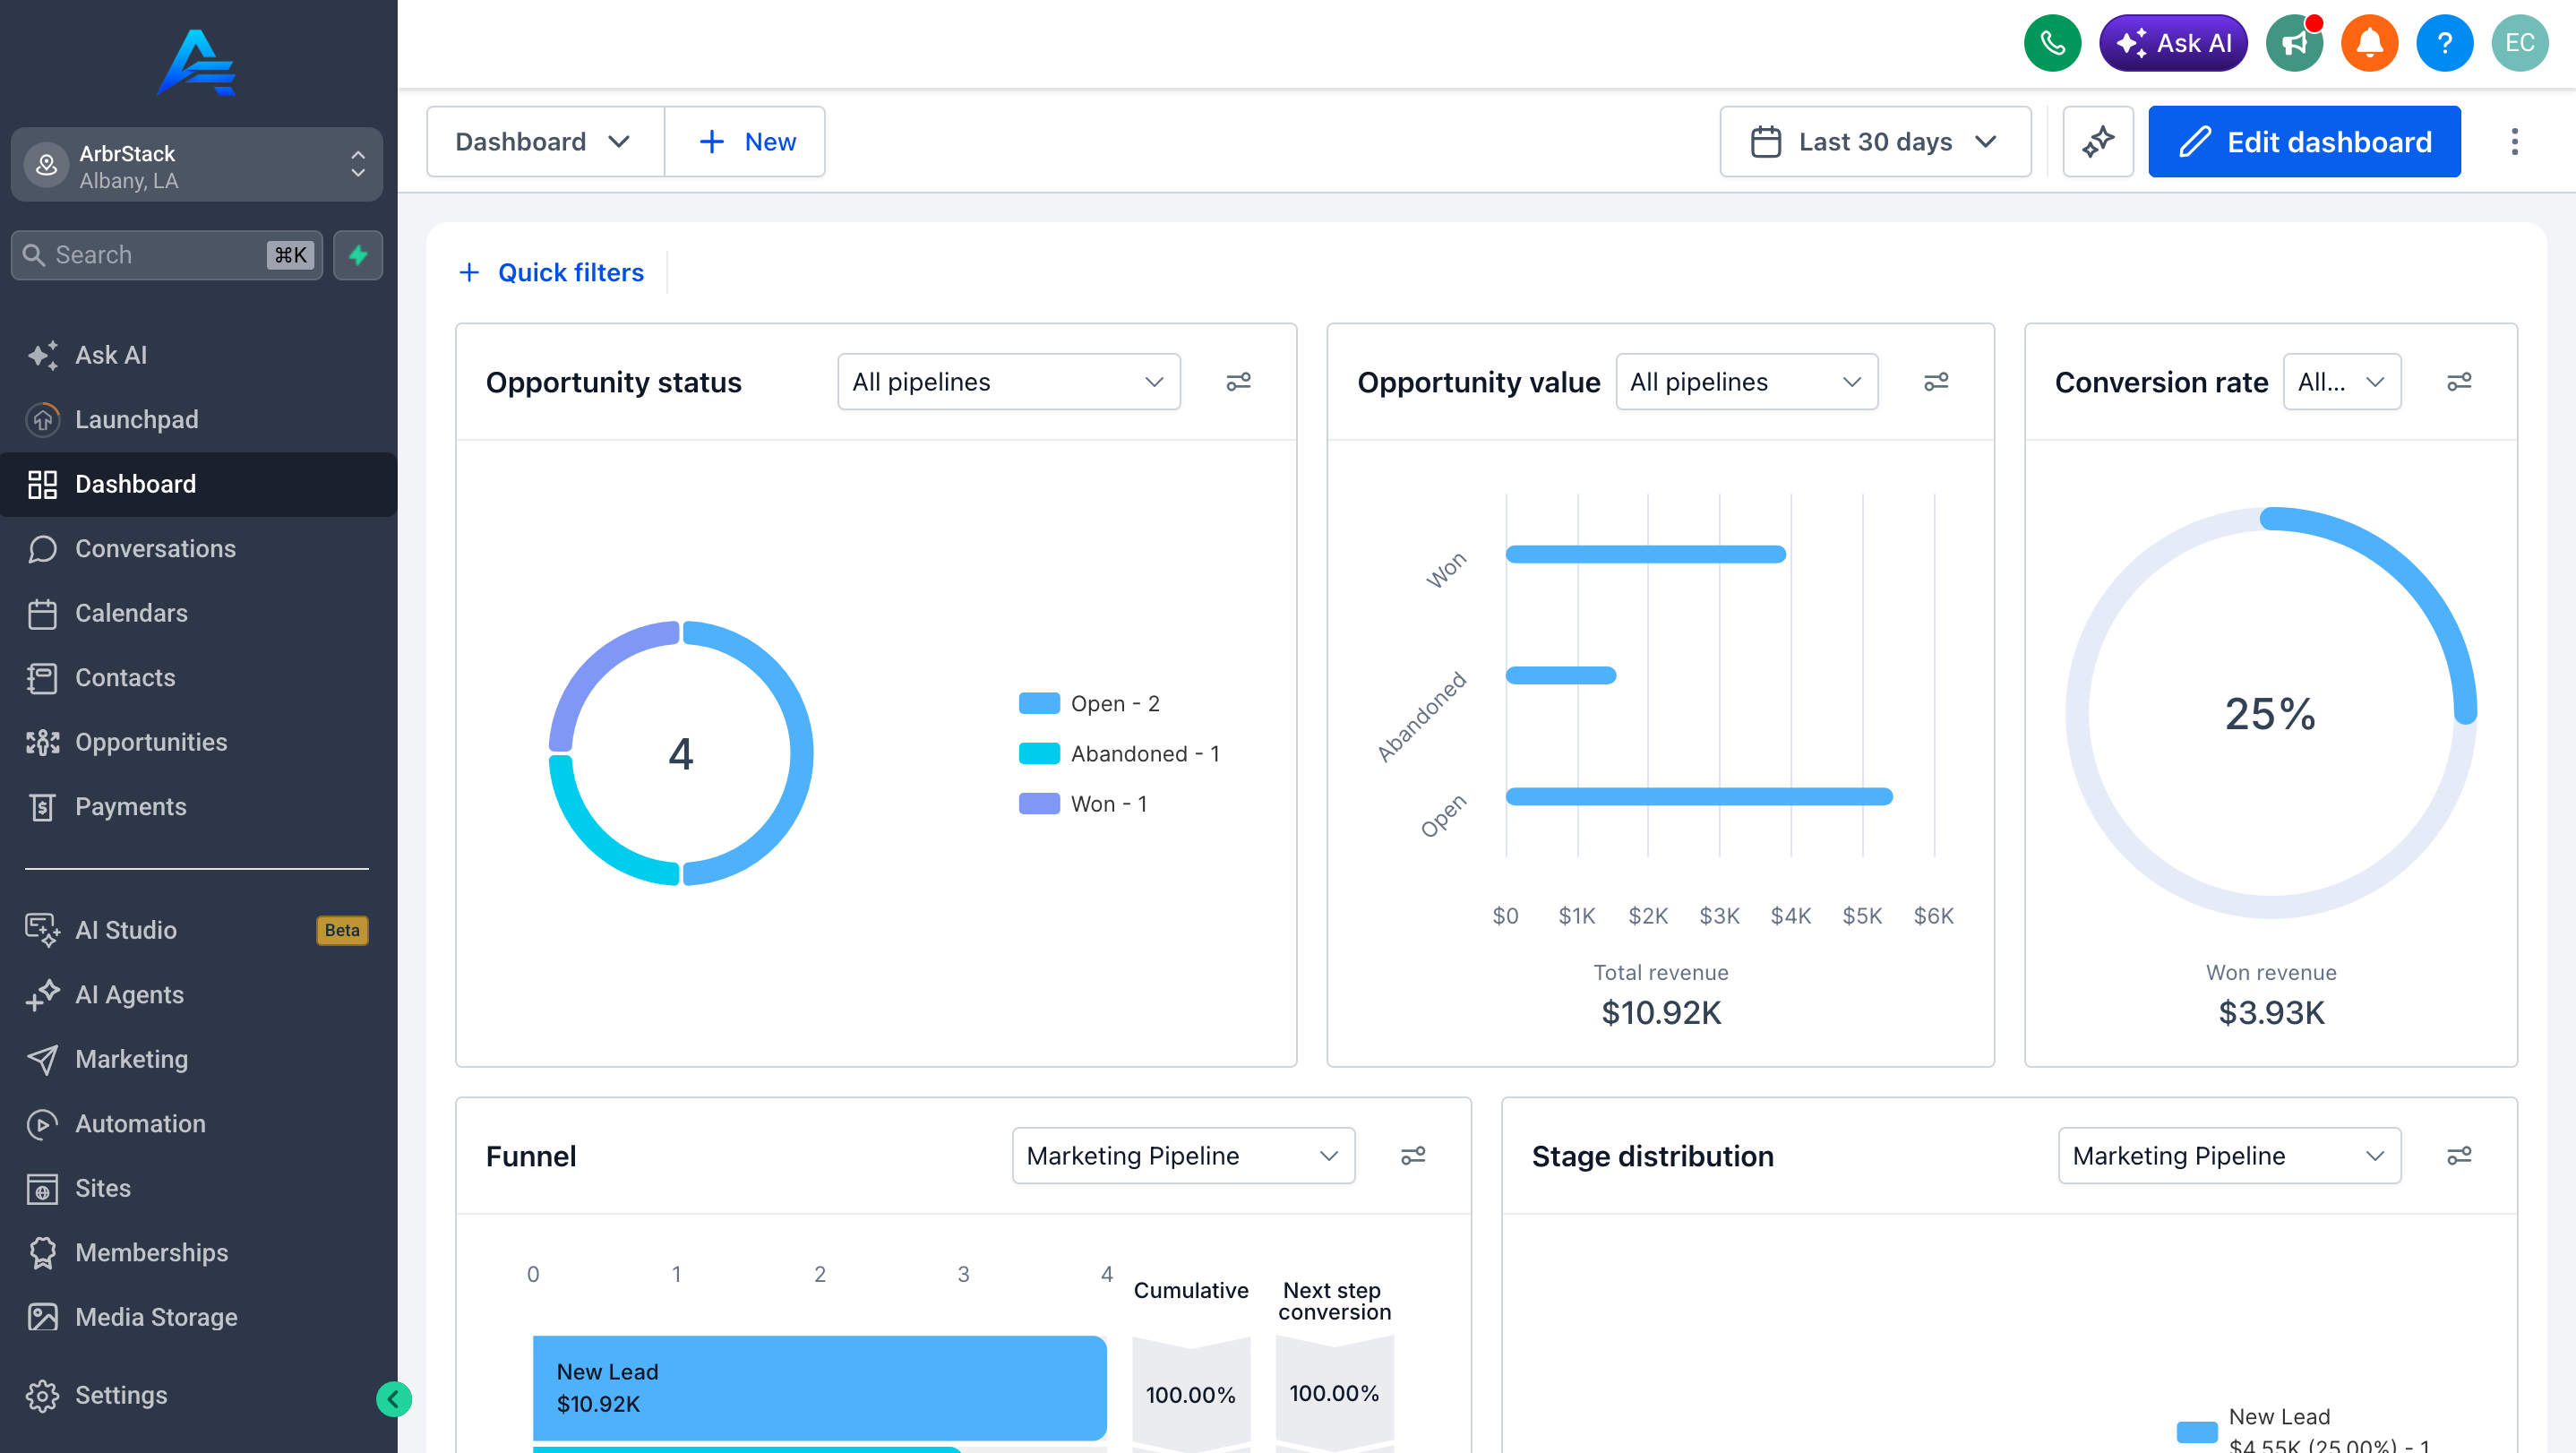Screen dimensions: 2576x1453
Task: Open the announcements megaphone icon
Action: click(2294, 43)
